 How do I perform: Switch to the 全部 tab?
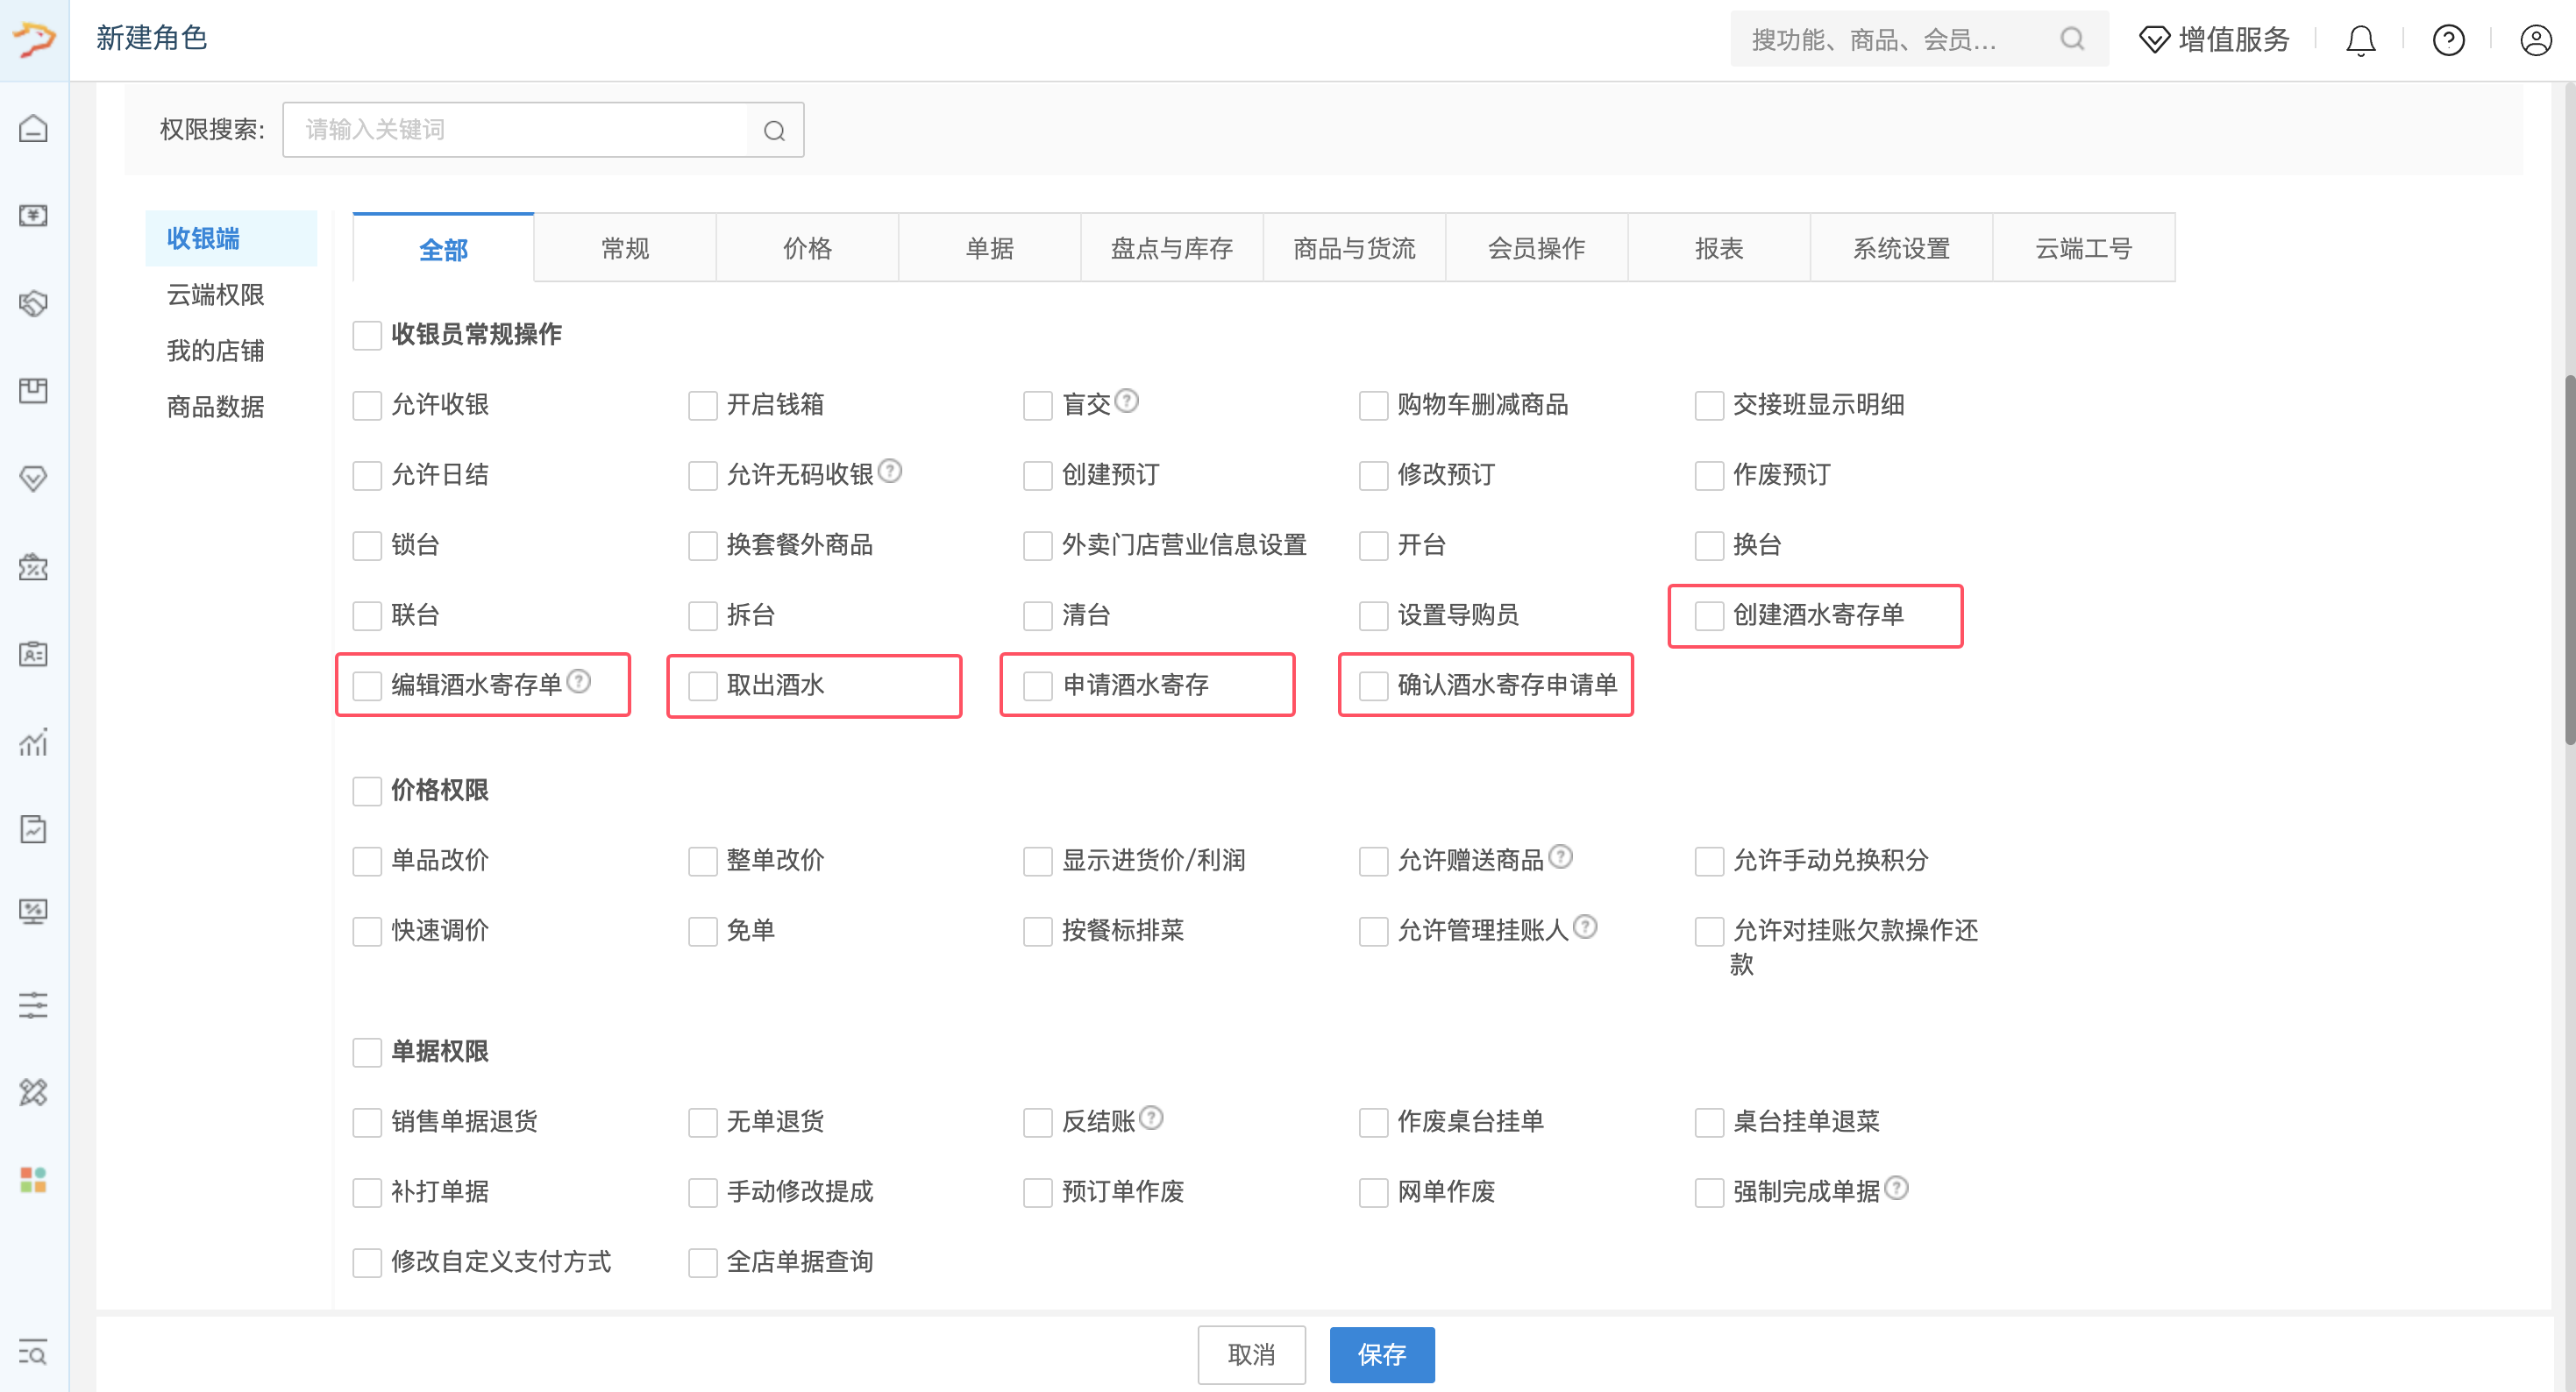[x=443, y=248]
